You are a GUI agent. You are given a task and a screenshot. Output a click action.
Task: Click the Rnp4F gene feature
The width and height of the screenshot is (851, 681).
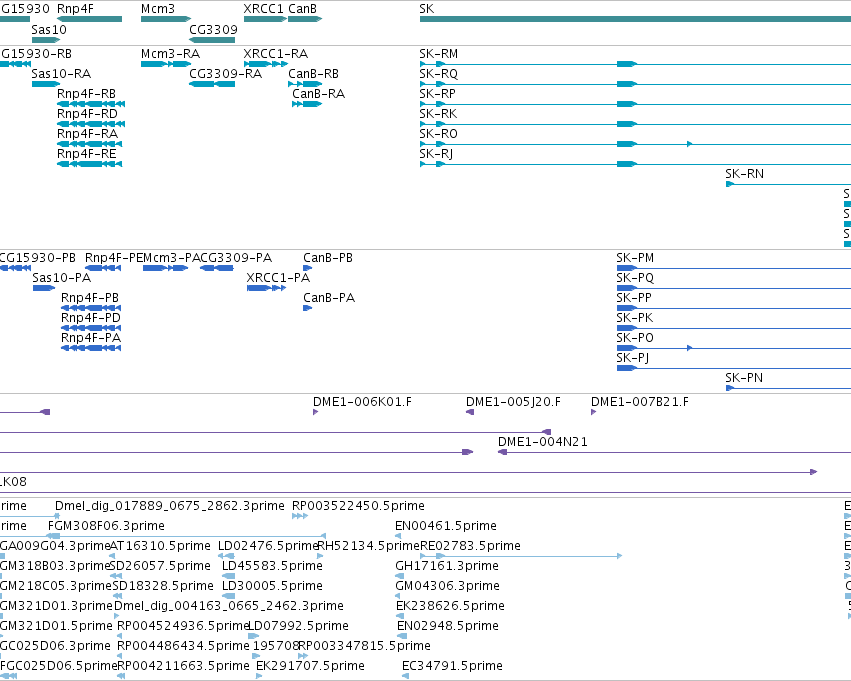click(90, 19)
